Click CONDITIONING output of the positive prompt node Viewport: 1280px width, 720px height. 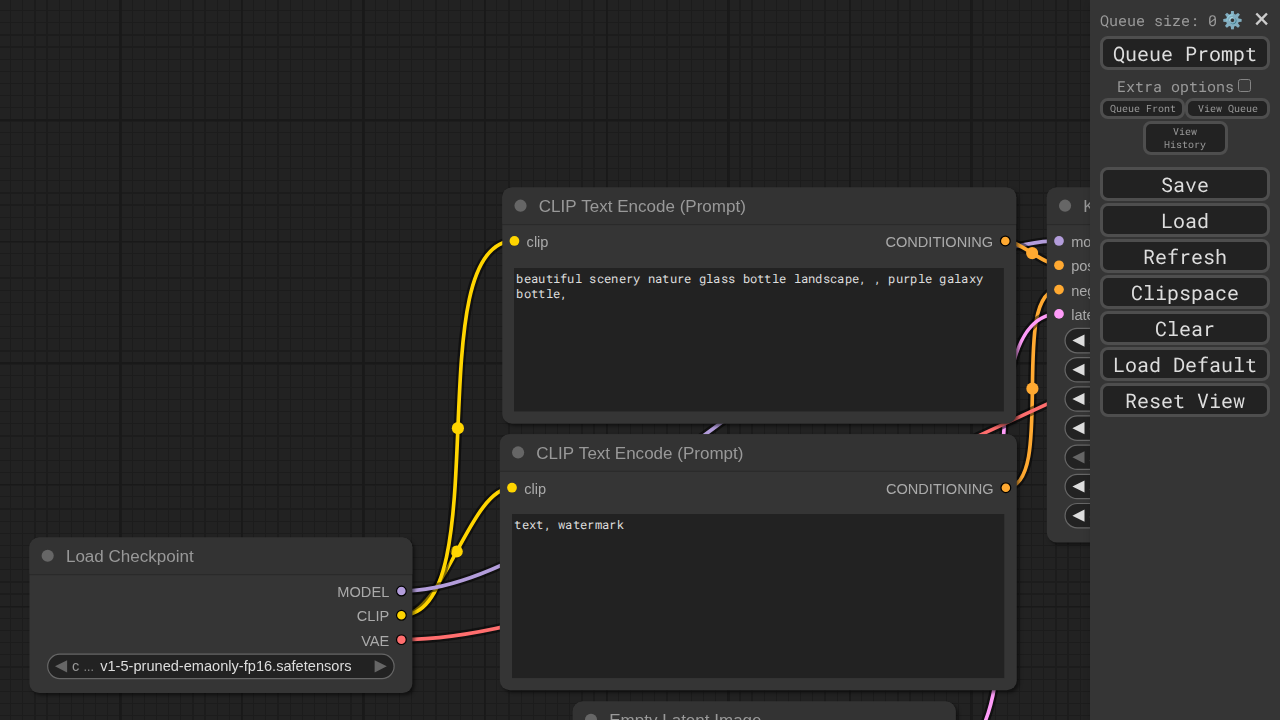pos(1005,241)
